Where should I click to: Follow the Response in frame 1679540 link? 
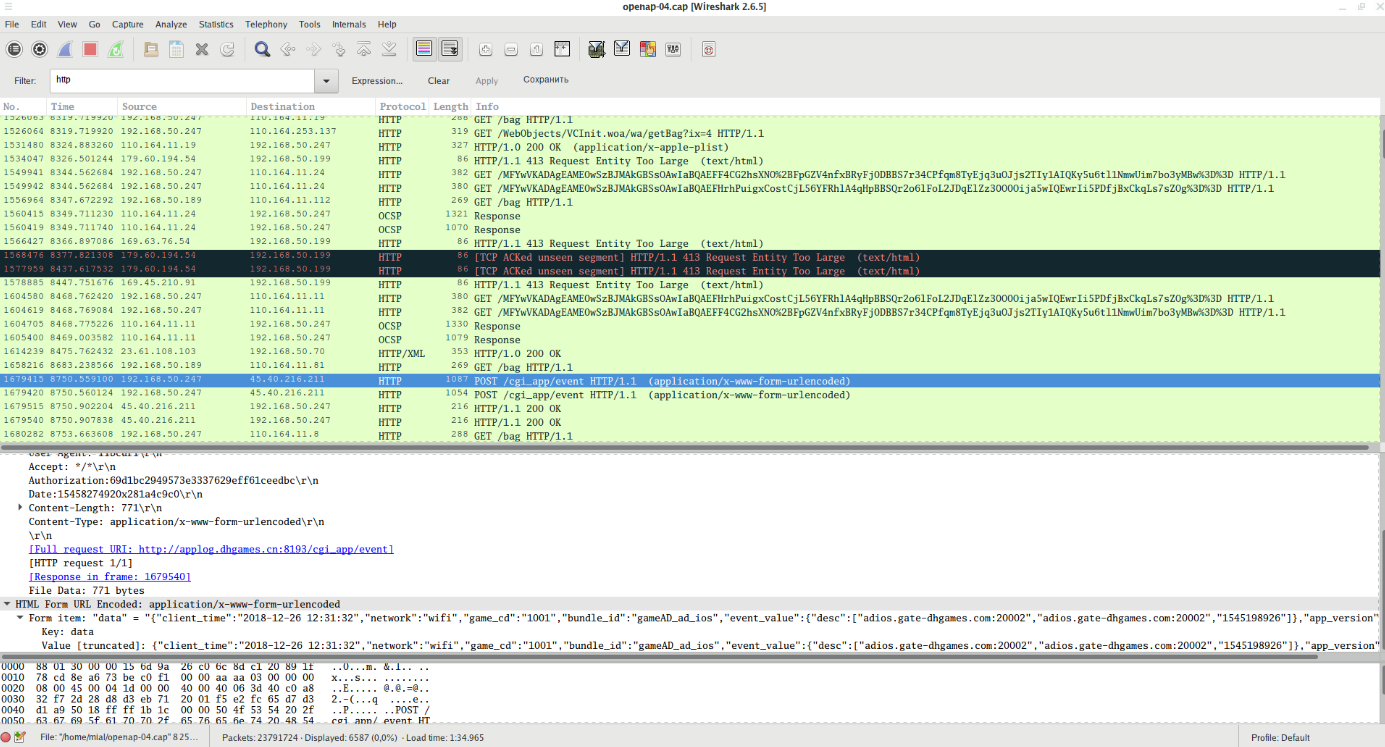(x=110, y=577)
